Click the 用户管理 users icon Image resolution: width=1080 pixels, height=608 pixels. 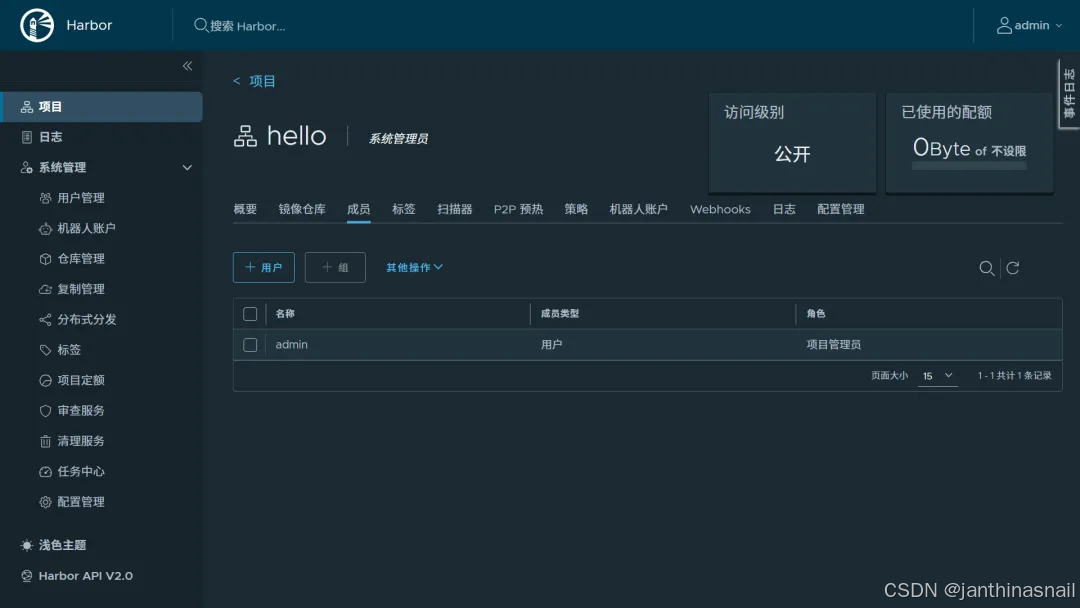tap(45, 198)
